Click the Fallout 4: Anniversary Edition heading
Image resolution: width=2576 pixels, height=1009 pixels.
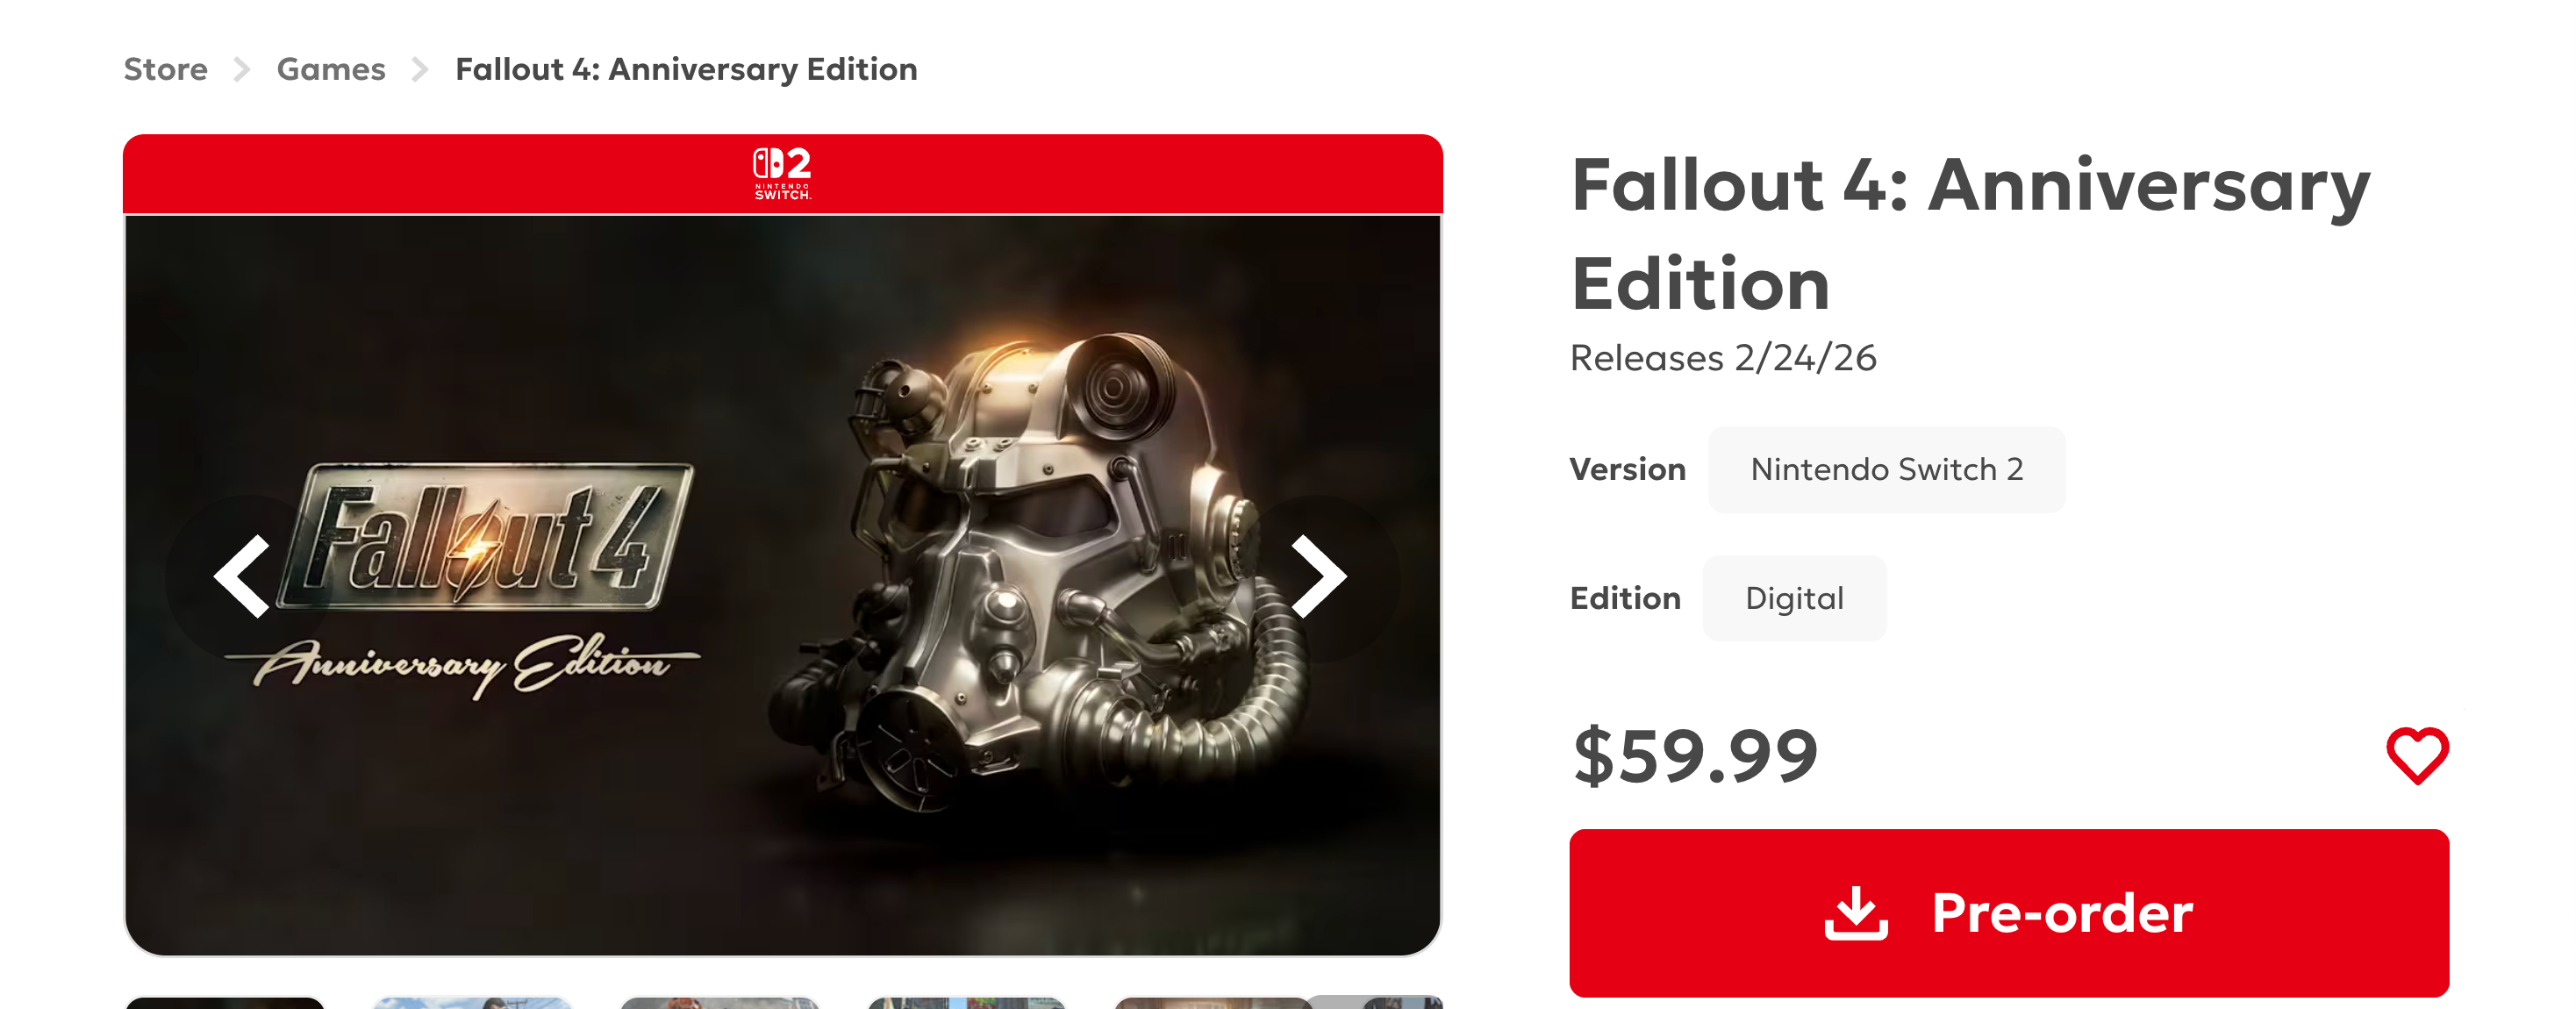tap(1969, 234)
